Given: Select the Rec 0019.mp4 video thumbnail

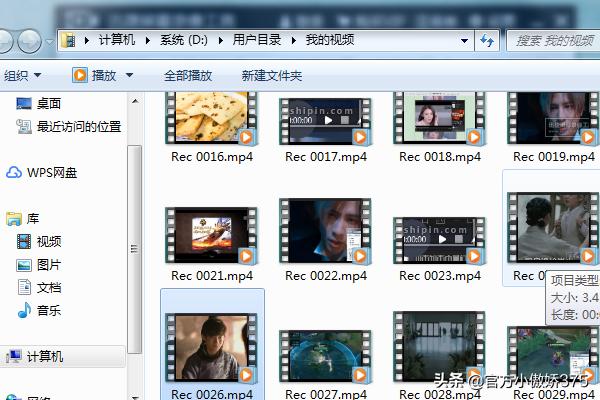Looking at the screenshot, I should [x=553, y=118].
